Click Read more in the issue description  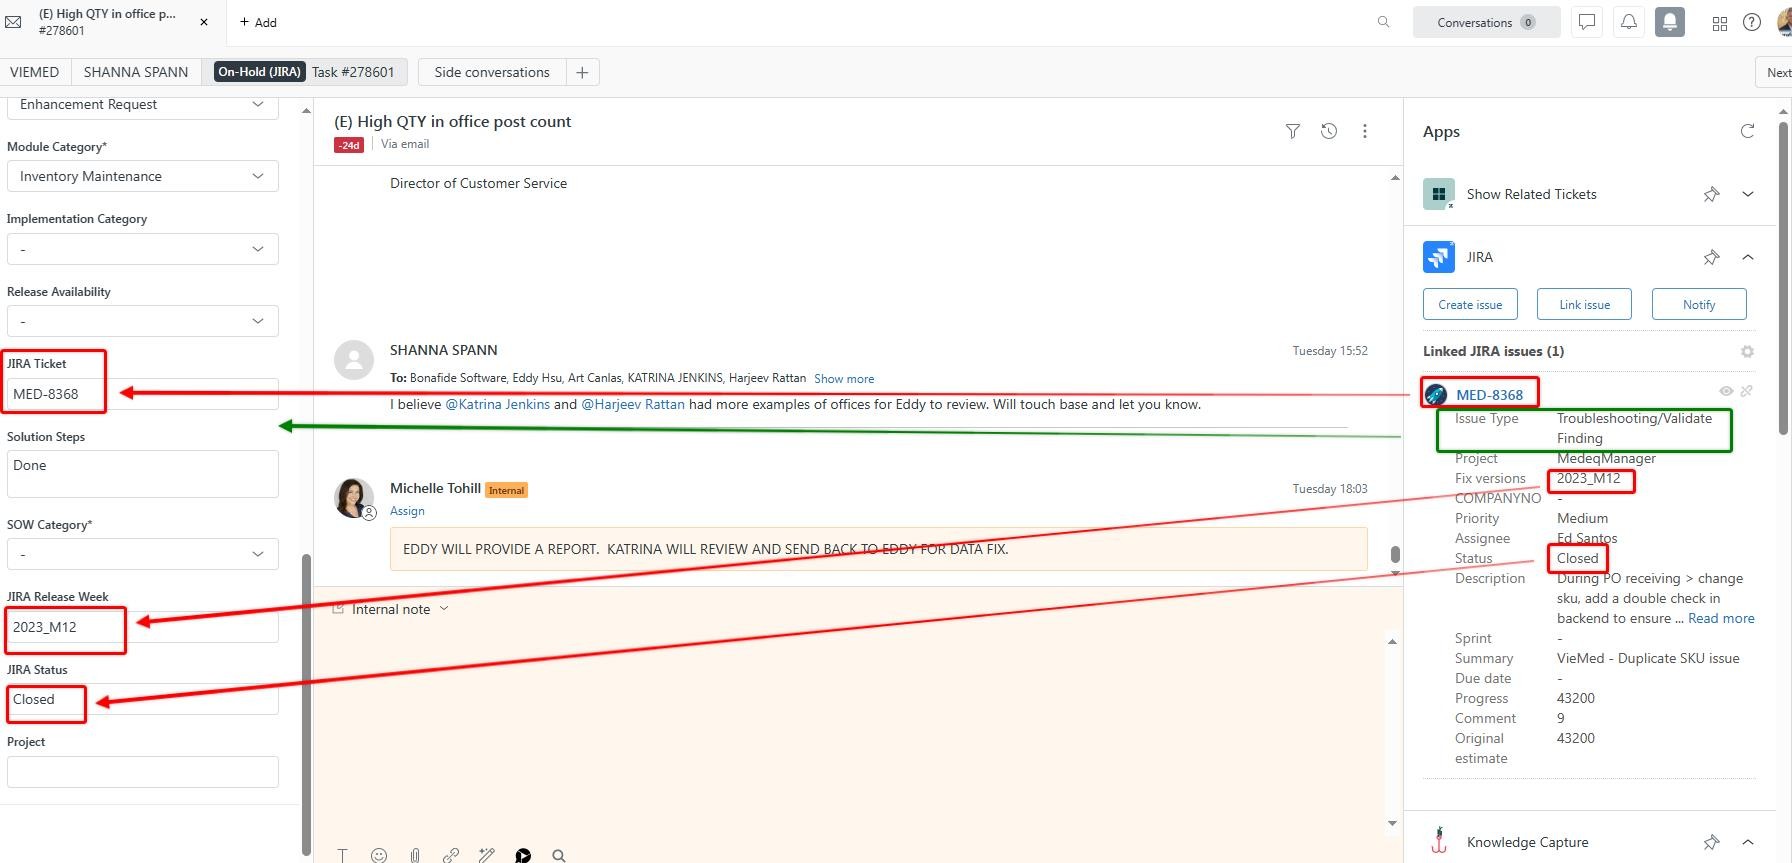tap(1721, 618)
